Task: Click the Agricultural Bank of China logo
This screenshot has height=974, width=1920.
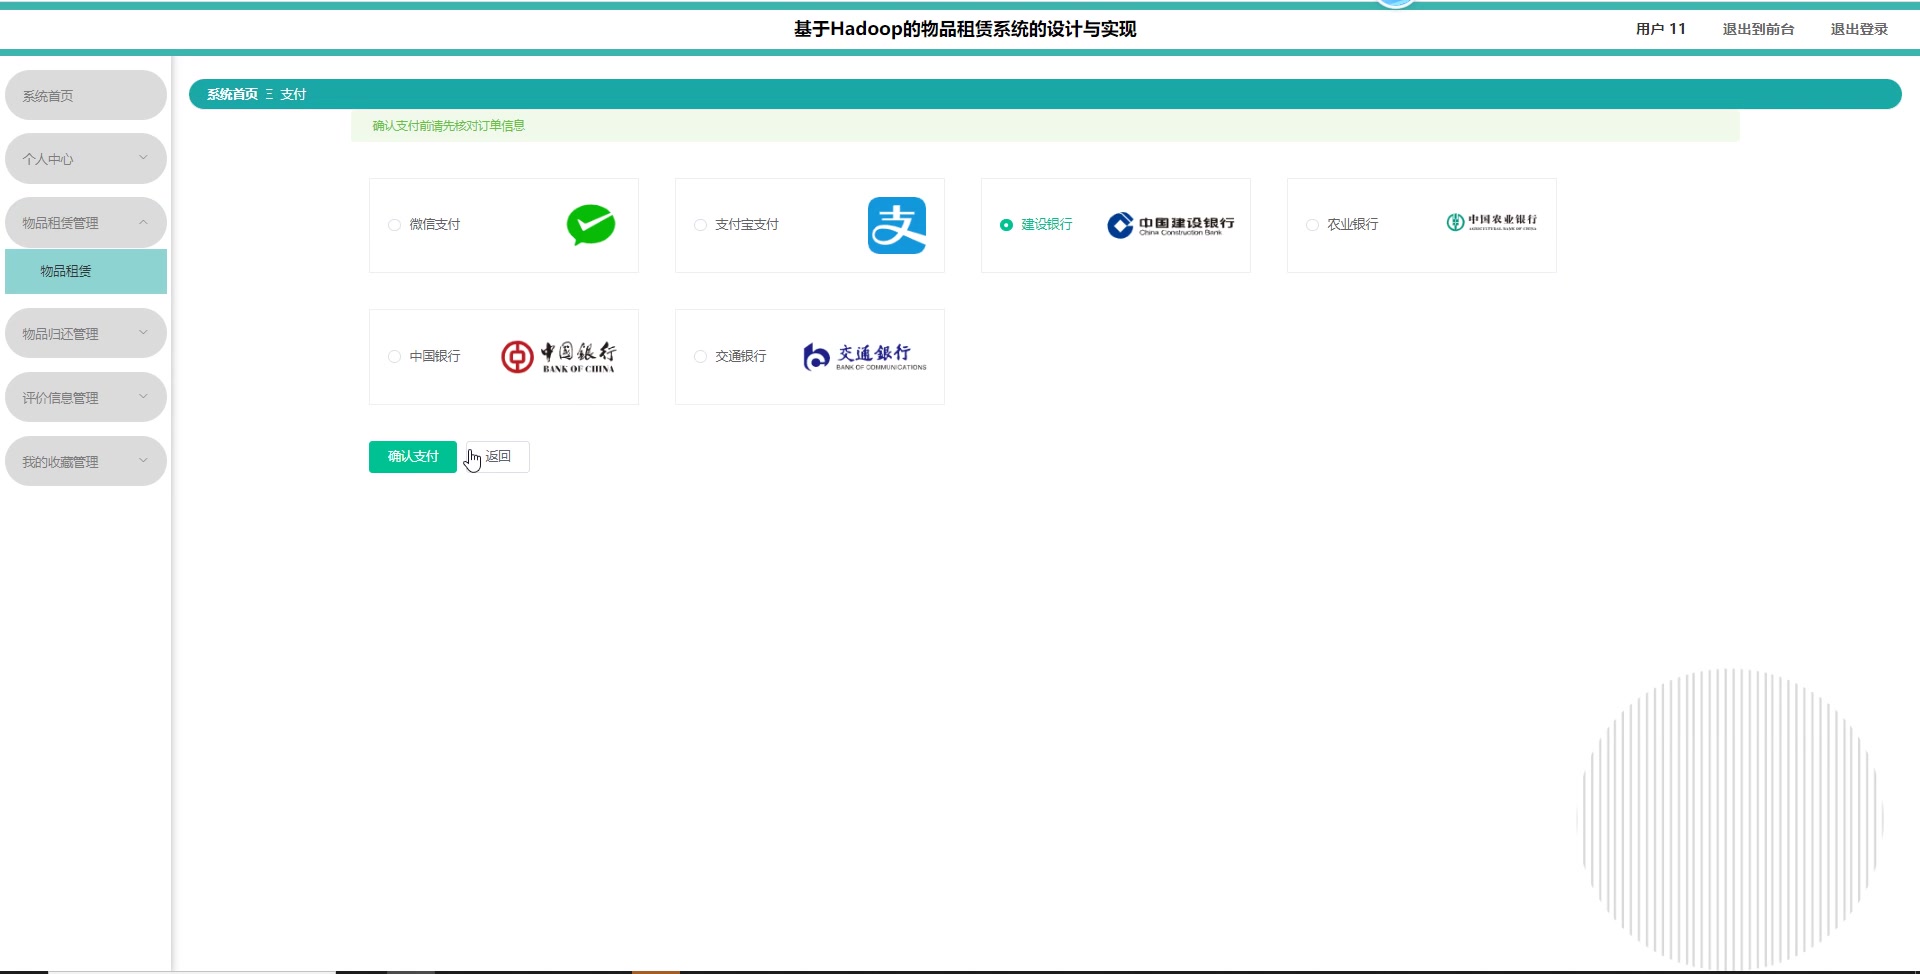Action: pyautogui.click(x=1492, y=222)
